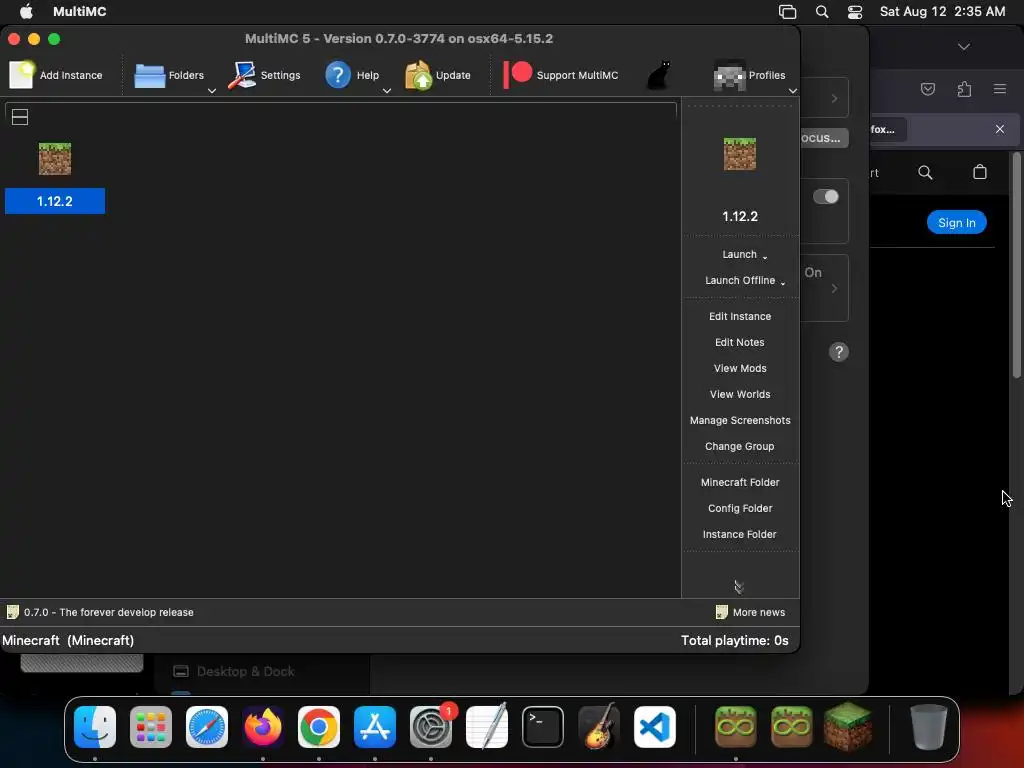Image resolution: width=1024 pixels, height=768 pixels.
Task: Open Spotlight search in menu bar
Action: [x=822, y=12]
